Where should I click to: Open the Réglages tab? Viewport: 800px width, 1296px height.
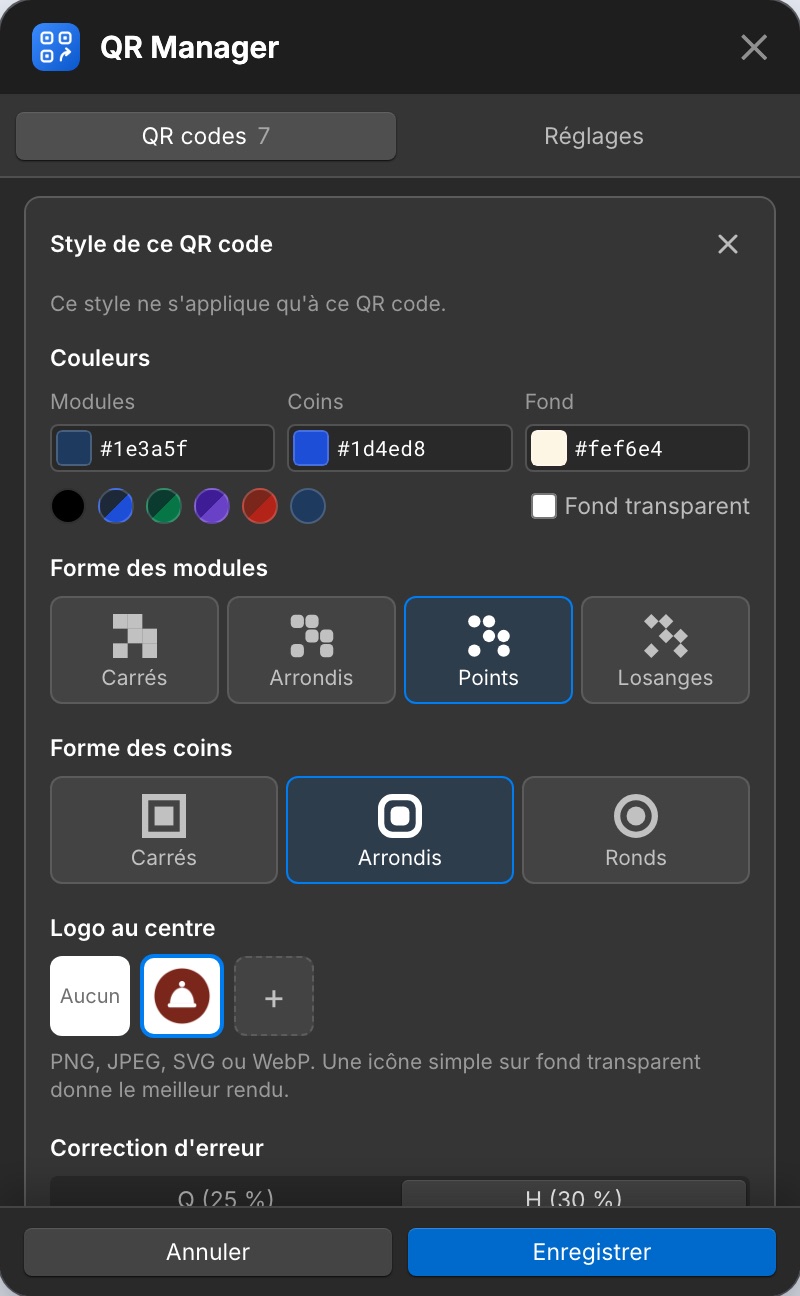tap(594, 136)
